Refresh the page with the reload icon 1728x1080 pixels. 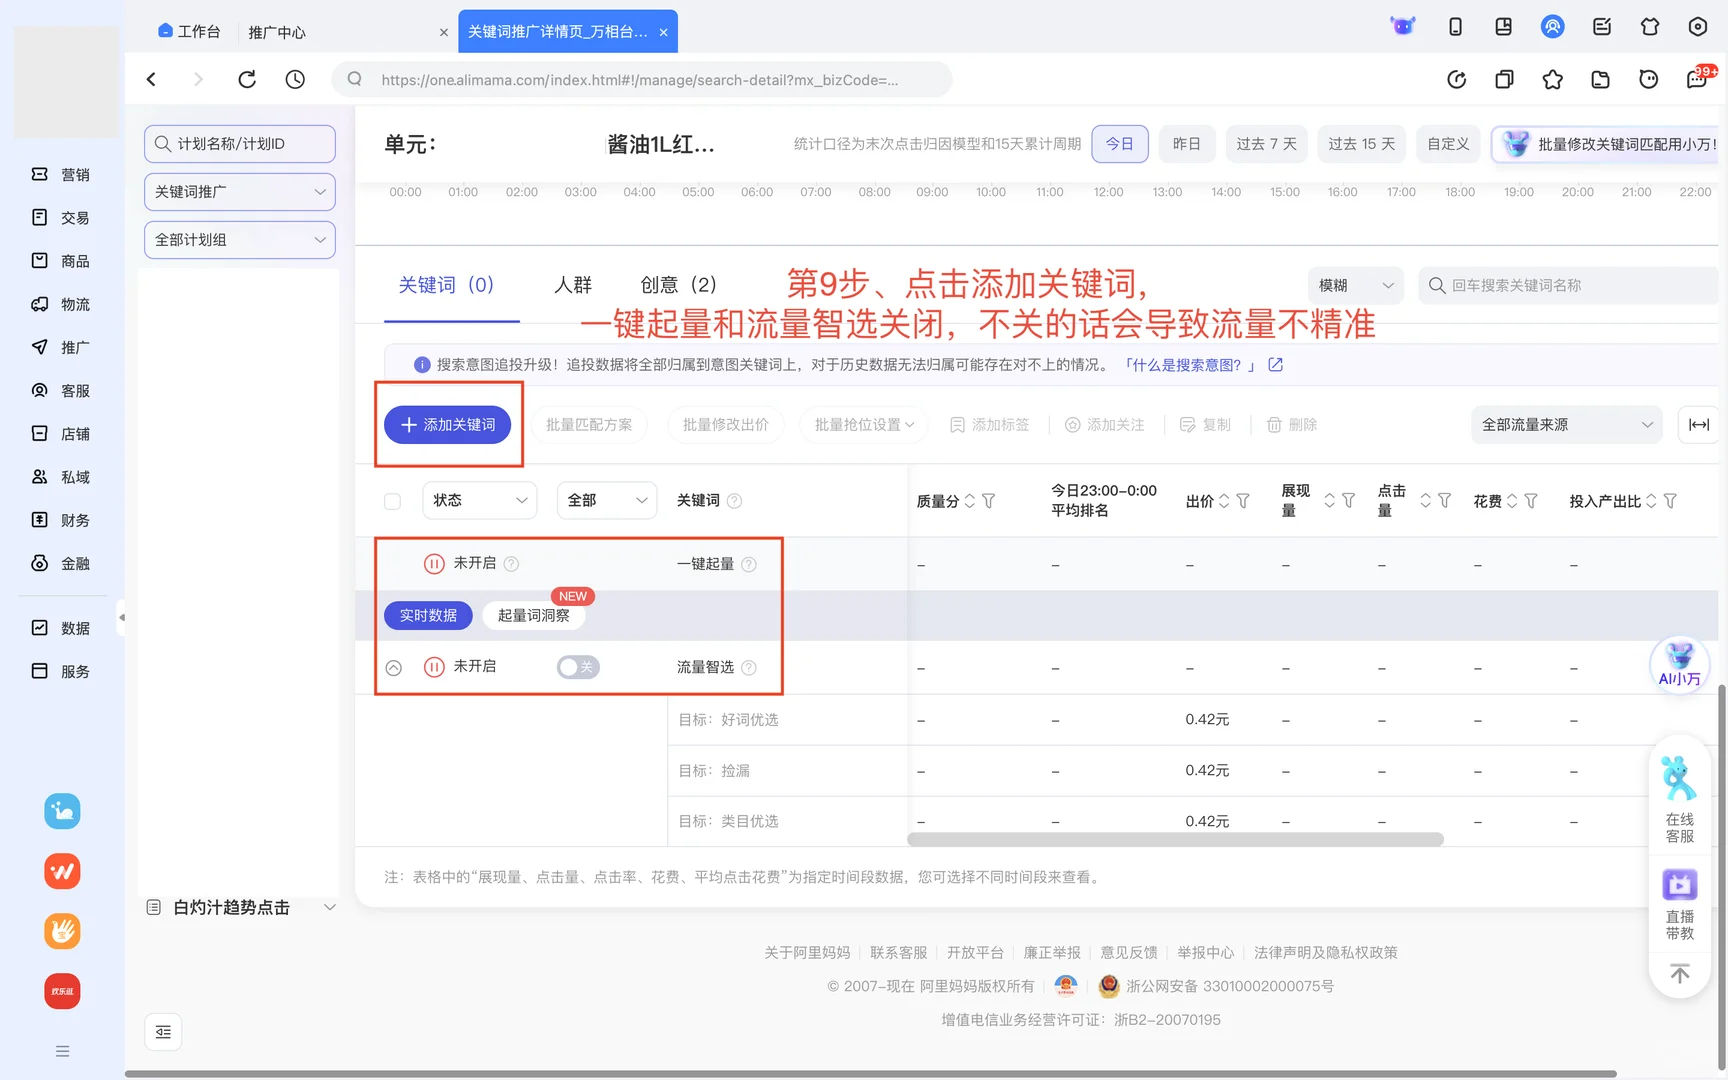coord(247,79)
